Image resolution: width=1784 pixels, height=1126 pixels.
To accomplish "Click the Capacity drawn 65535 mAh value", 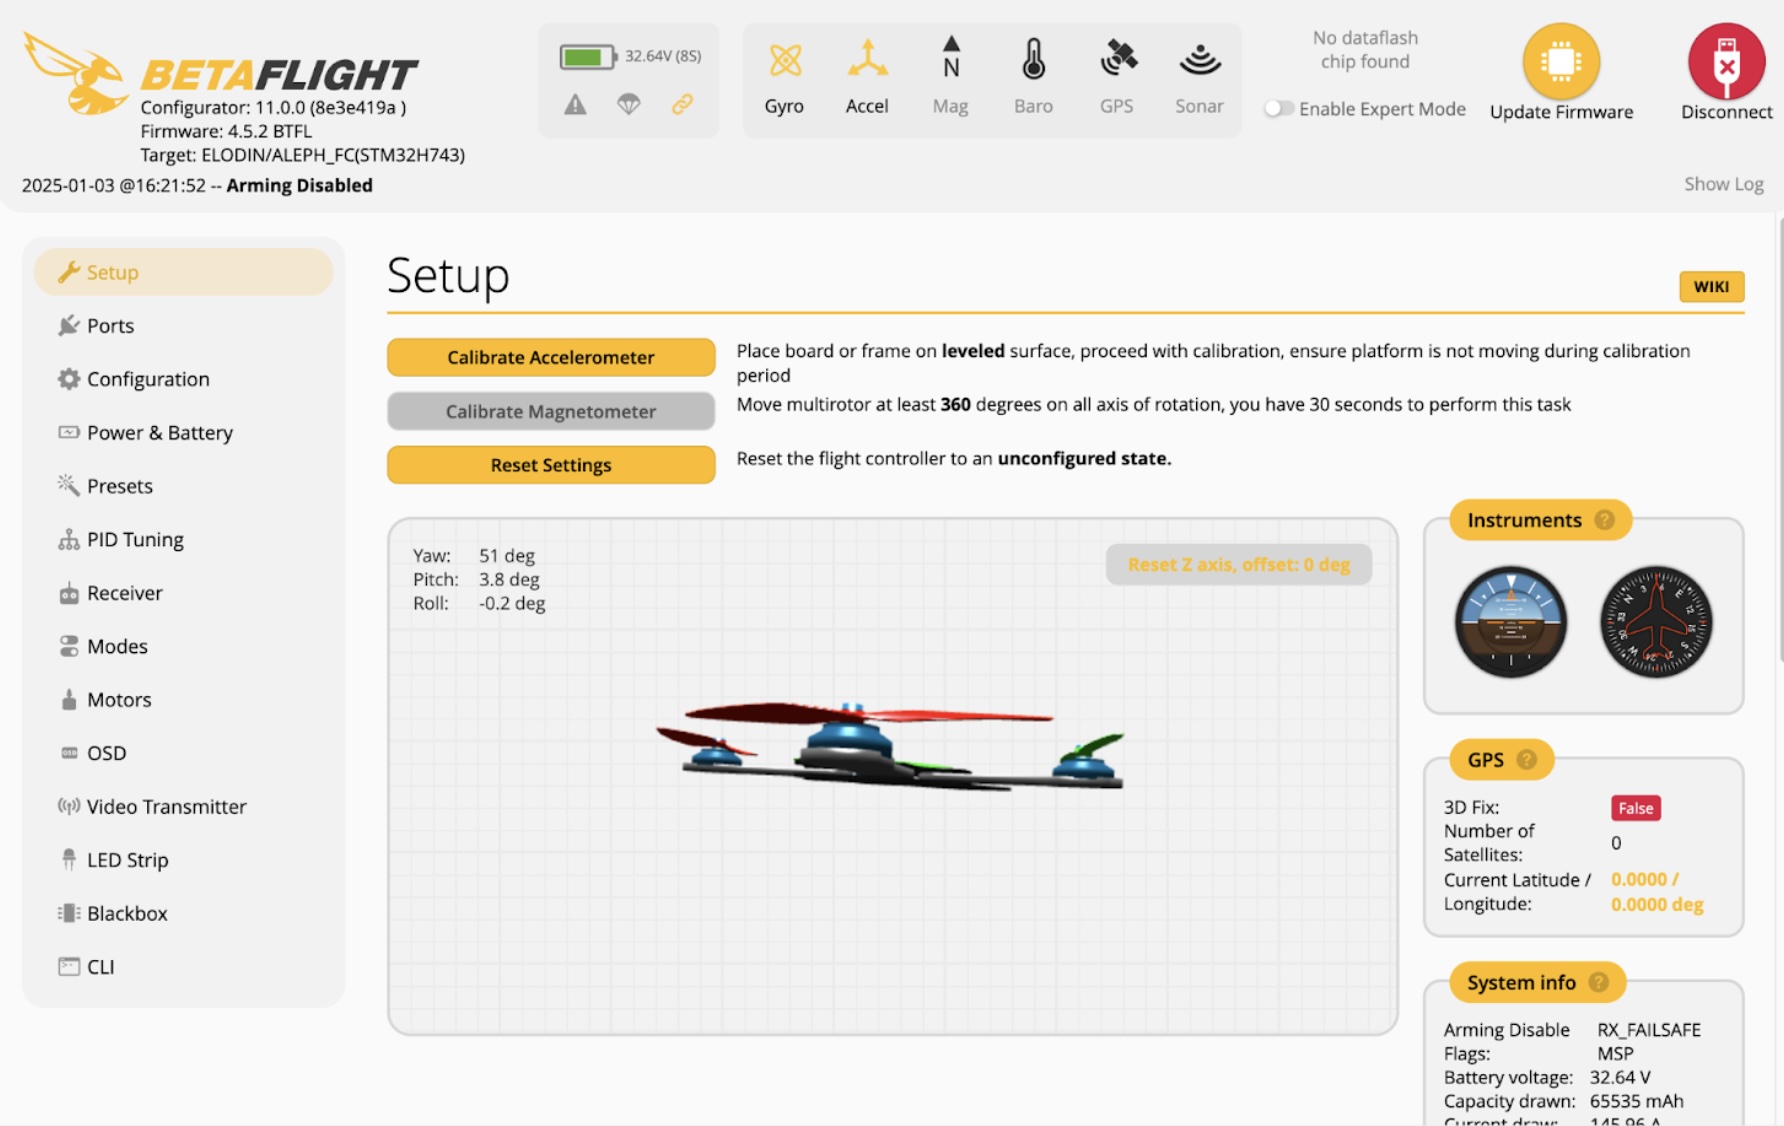I will tap(1637, 1101).
